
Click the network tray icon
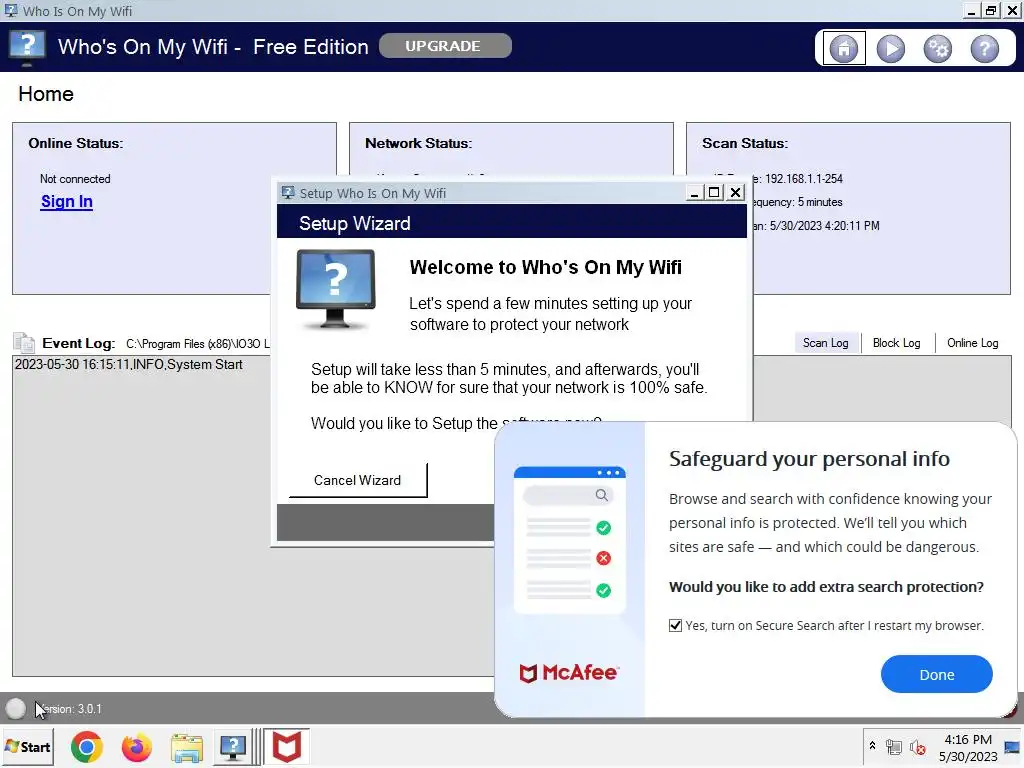click(x=893, y=746)
